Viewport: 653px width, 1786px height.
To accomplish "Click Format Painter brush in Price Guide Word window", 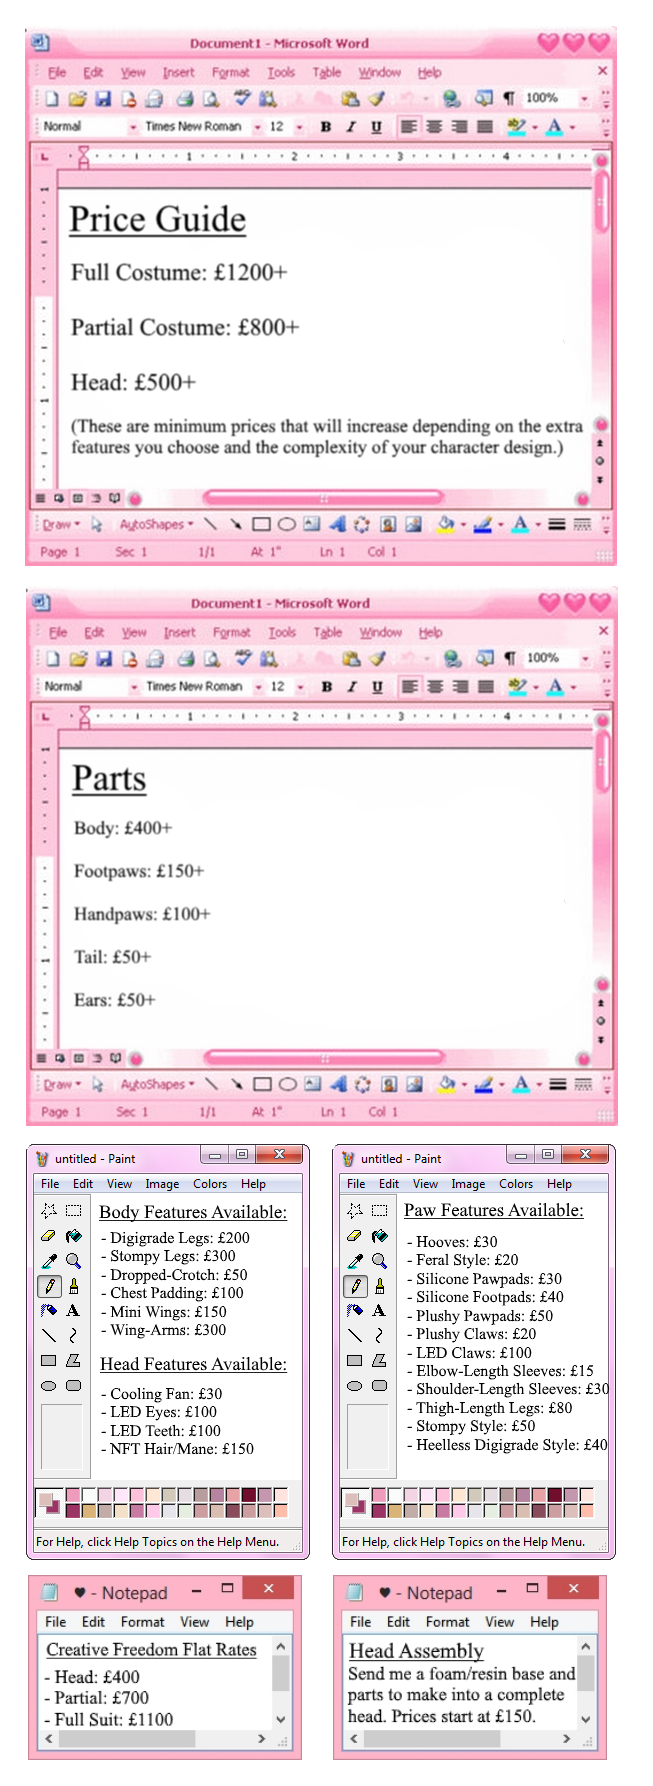I will click(x=375, y=98).
